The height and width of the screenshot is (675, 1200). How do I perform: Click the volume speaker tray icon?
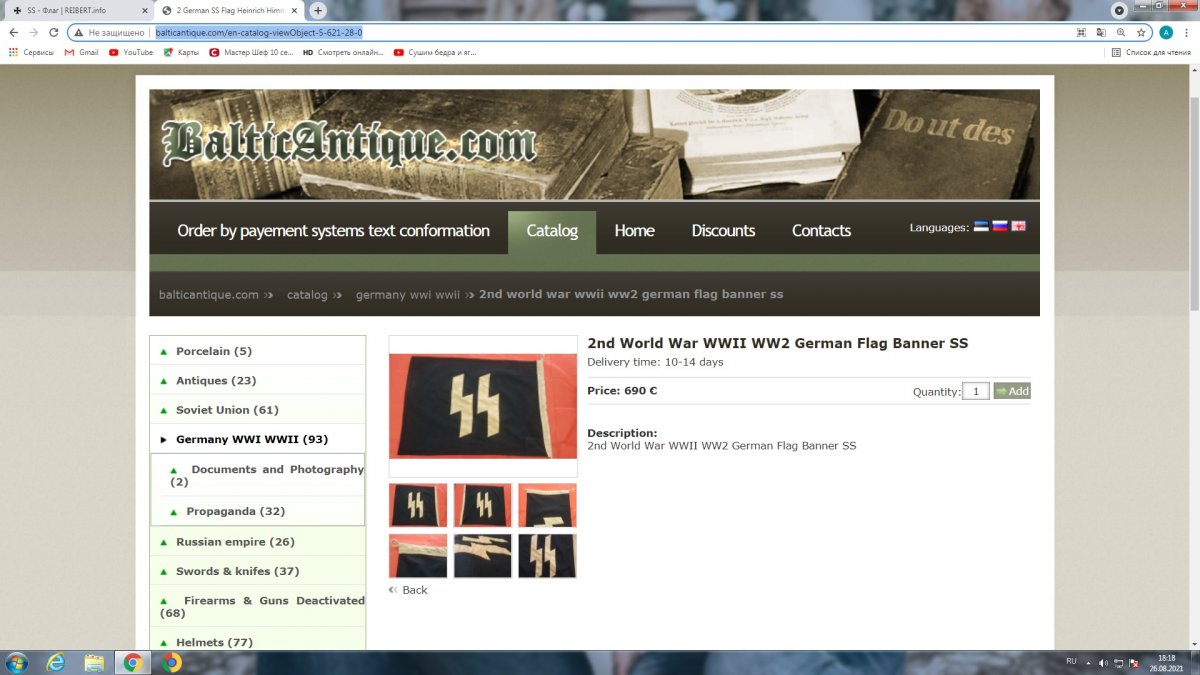[1104, 662]
